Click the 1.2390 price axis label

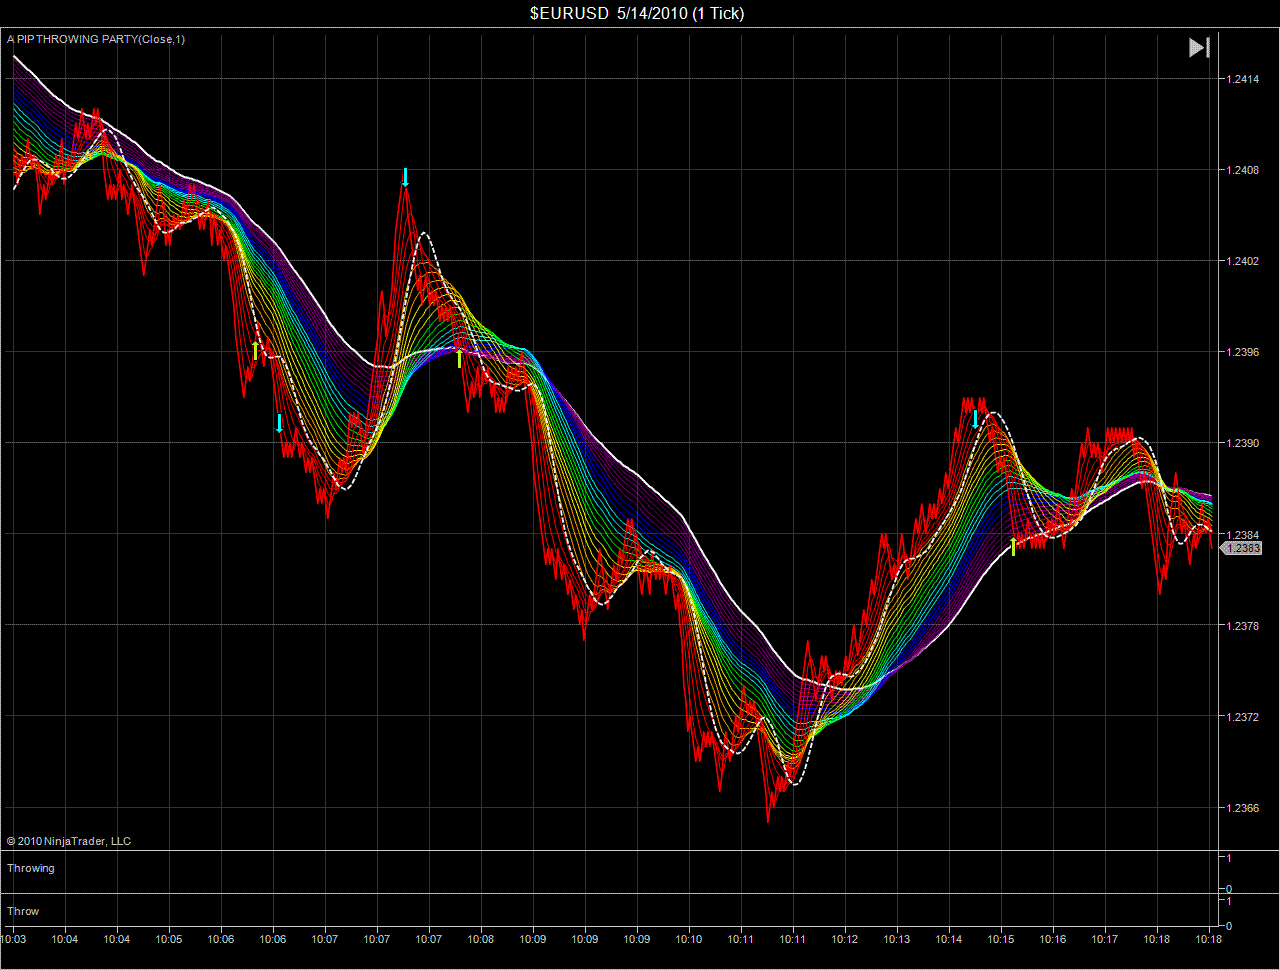coord(1243,443)
